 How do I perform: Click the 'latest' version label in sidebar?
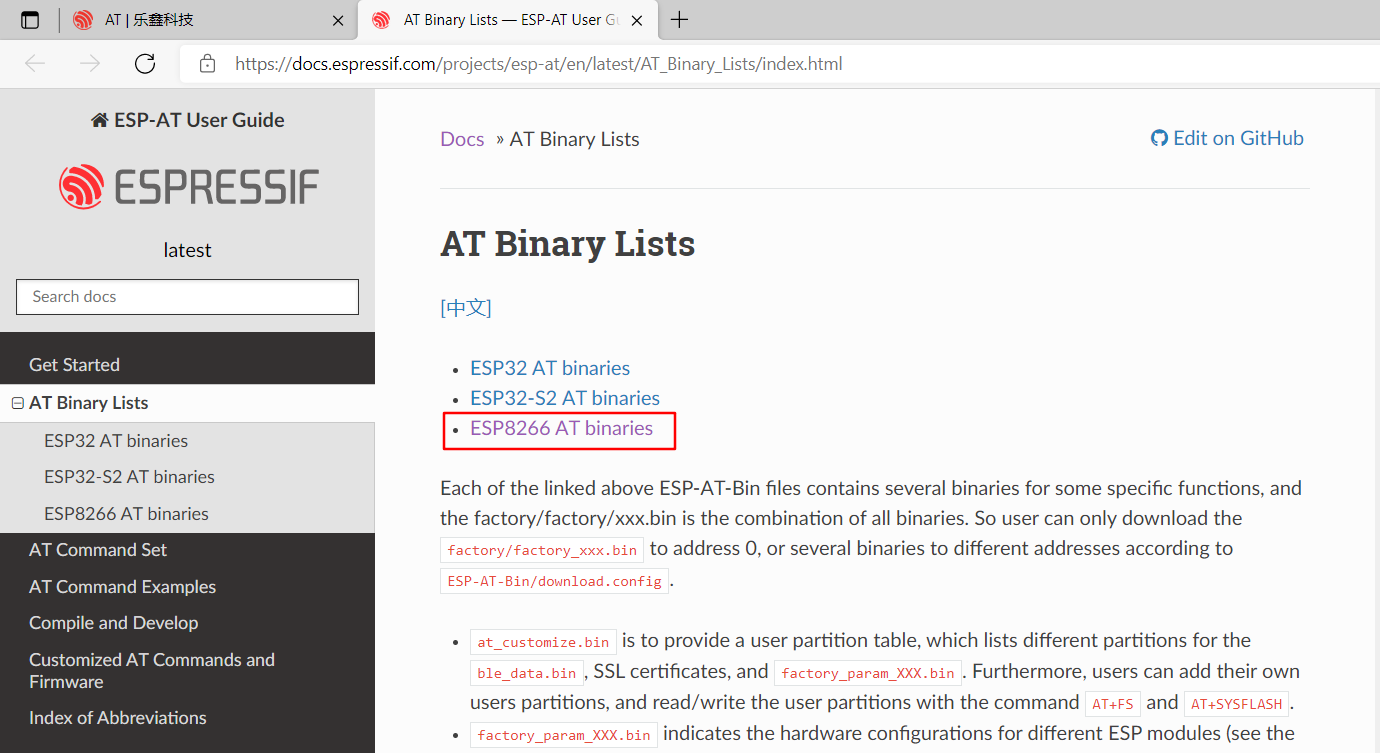coord(188,250)
